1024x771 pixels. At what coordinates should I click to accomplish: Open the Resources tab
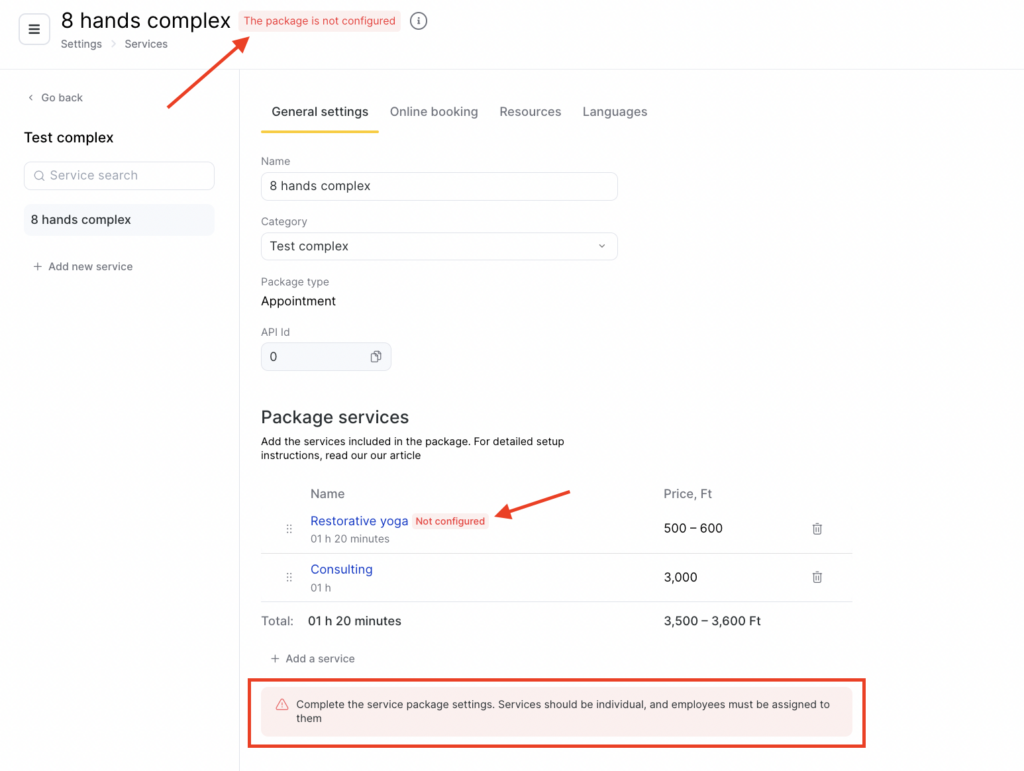pyautogui.click(x=530, y=112)
